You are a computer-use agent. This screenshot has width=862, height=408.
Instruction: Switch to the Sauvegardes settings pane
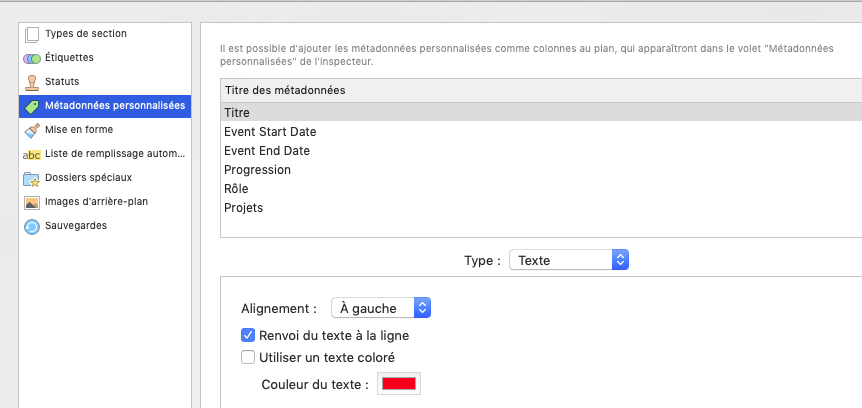(x=76, y=226)
